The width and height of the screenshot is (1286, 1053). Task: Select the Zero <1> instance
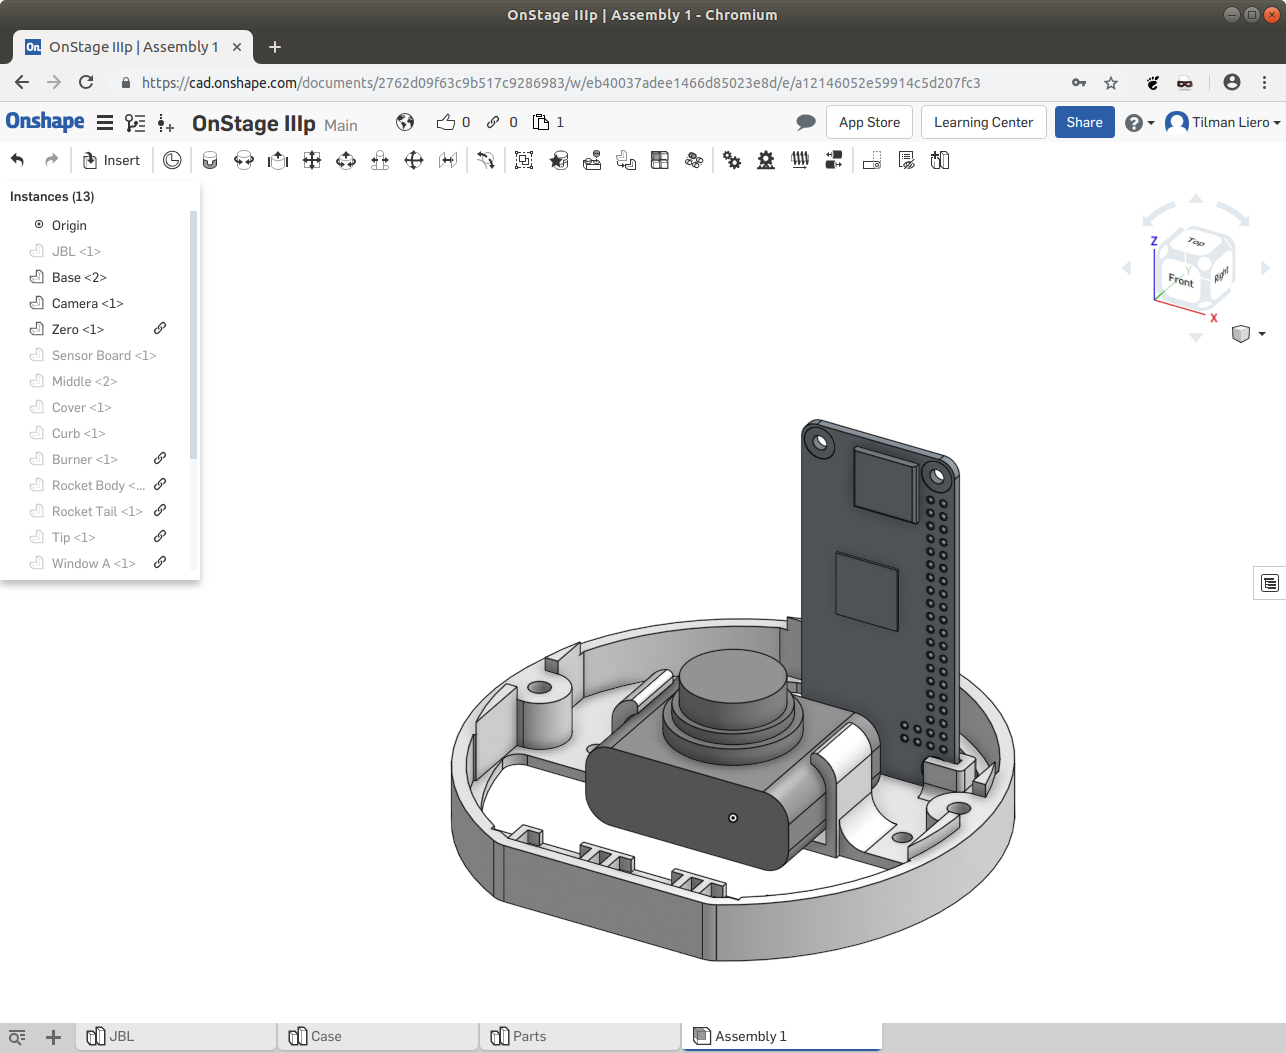77,329
